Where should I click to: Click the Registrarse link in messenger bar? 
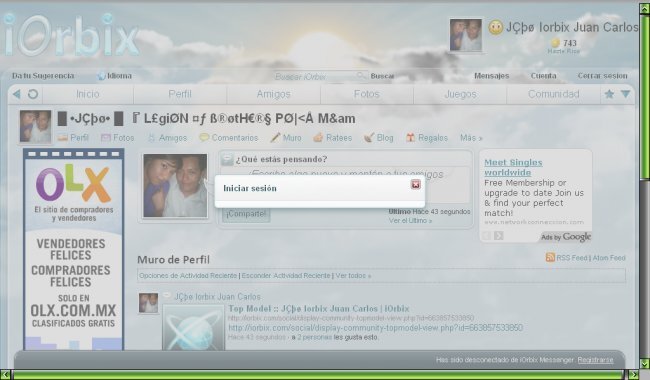(x=595, y=360)
